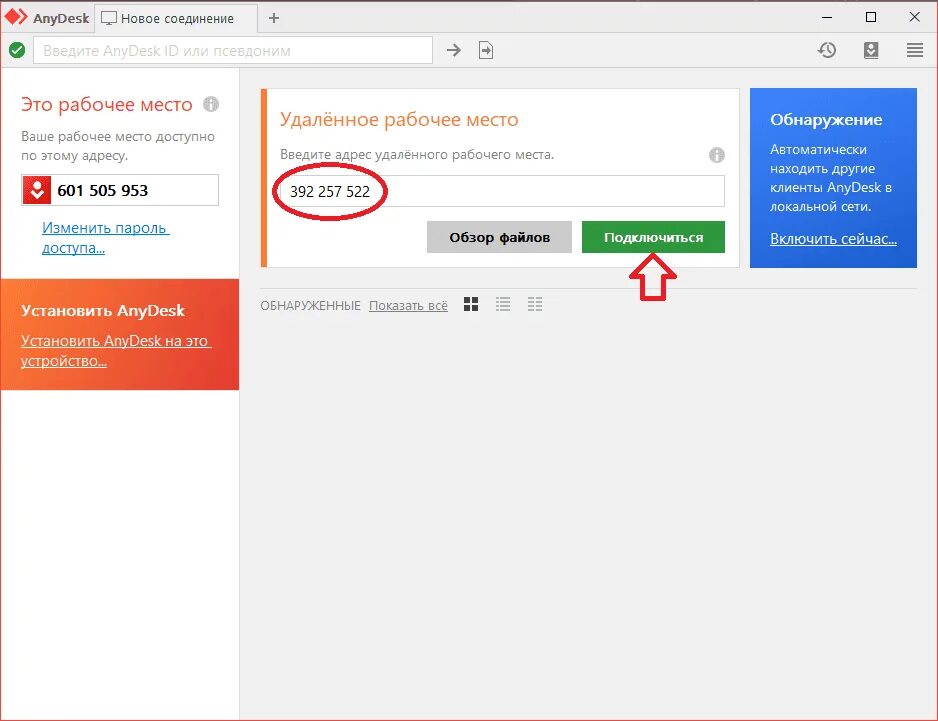Focus the top AnyDesk ID address field
The width and height of the screenshot is (938, 721).
(233, 50)
